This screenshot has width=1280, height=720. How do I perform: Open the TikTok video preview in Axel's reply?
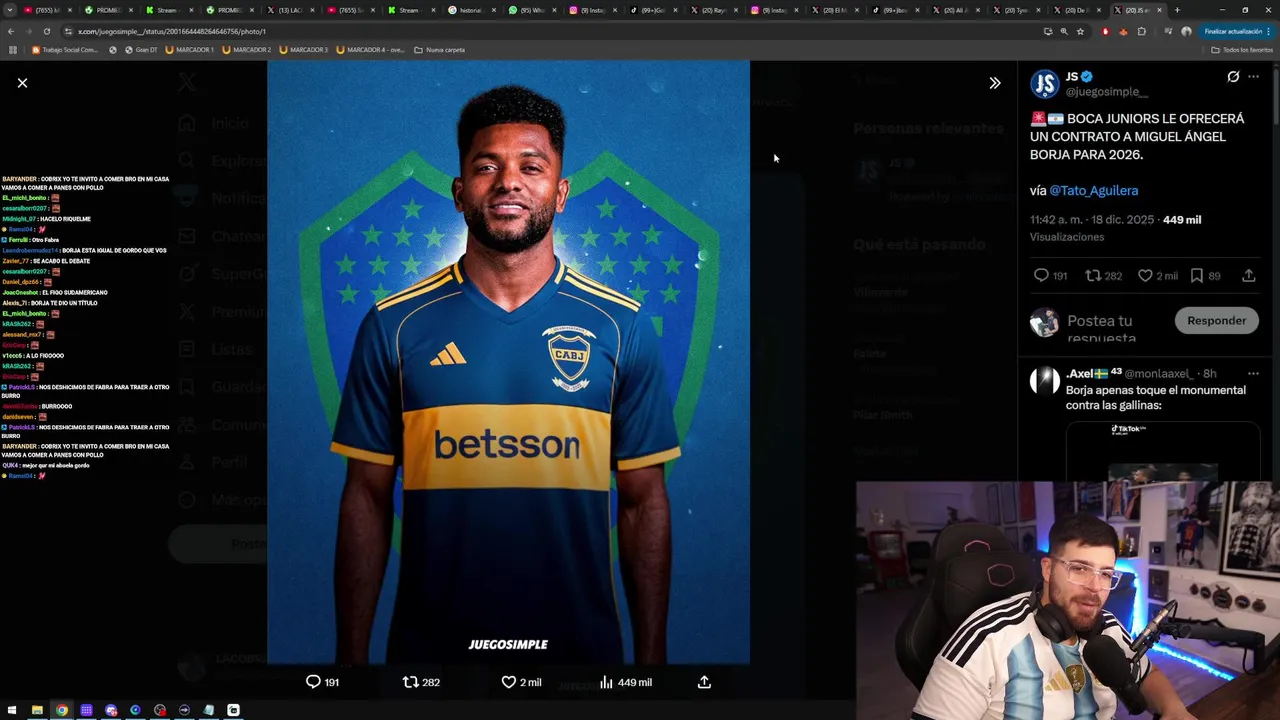tap(1162, 452)
